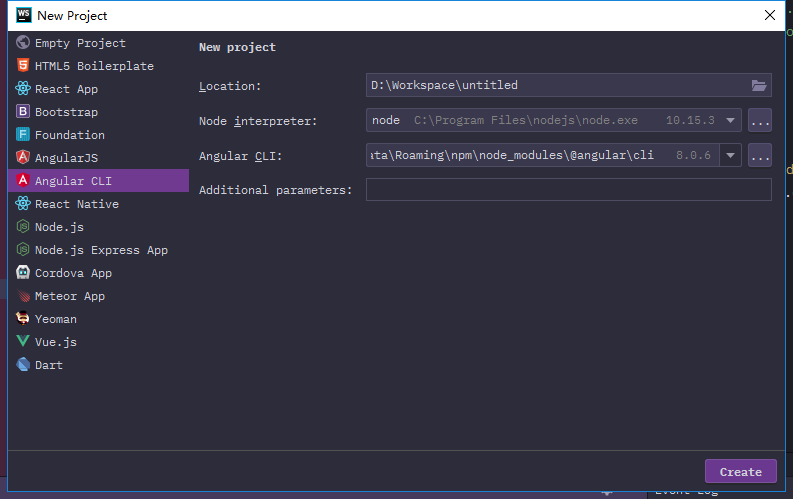This screenshot has height=499, width=793.
Task: Click the Foundation F icon
Action: pos(23,134)
